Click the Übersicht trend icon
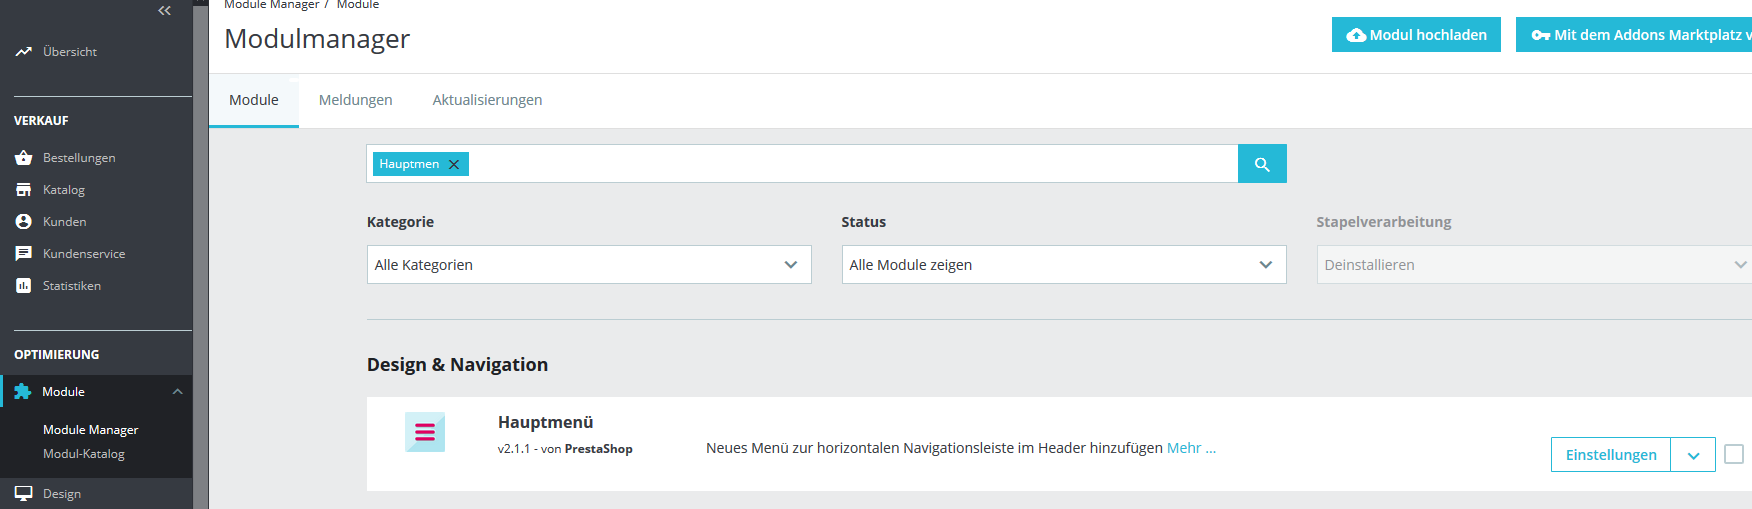The image size is (1752, 509). coord(24,51)
